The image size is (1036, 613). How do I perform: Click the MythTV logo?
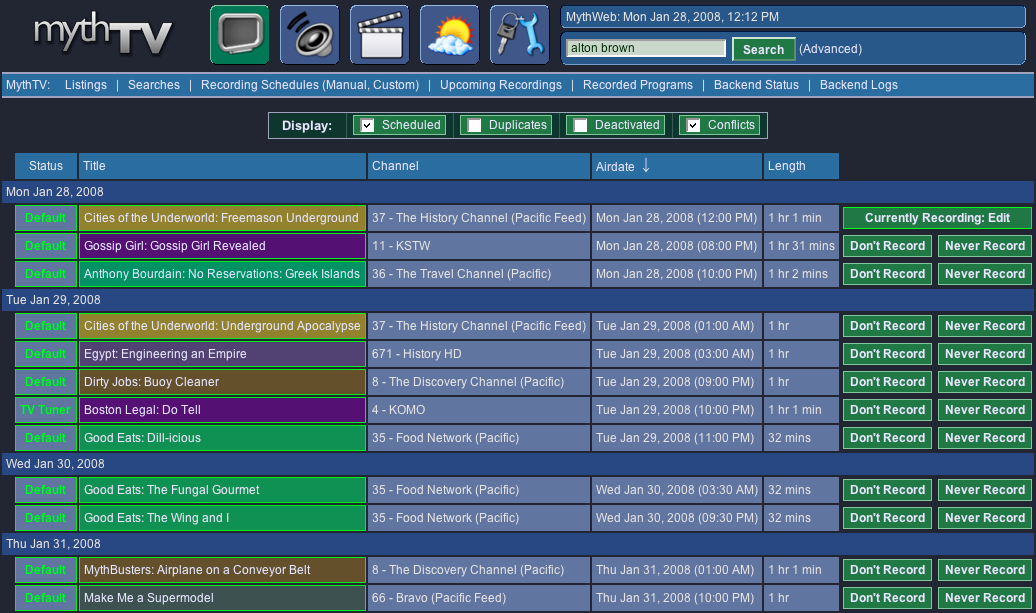[x=103, y=36]
